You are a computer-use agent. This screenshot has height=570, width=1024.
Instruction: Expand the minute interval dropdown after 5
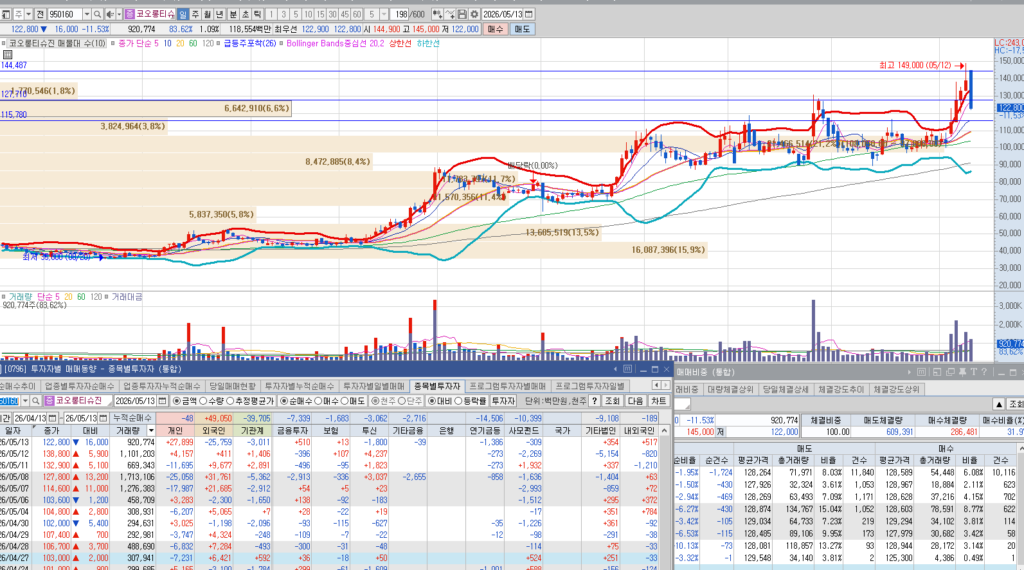point(384,14)
